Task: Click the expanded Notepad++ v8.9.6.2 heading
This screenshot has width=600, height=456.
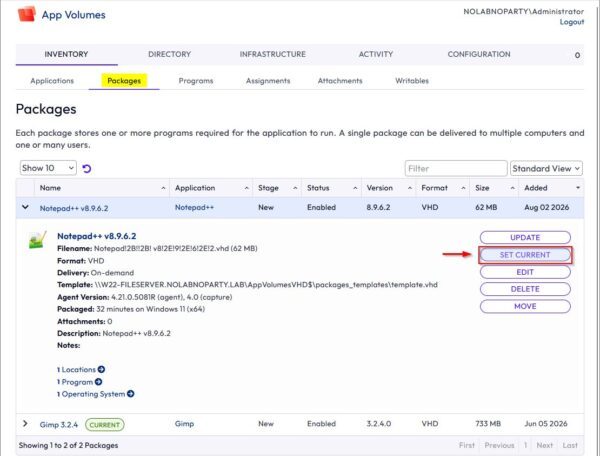Action: tap(96, 236)
